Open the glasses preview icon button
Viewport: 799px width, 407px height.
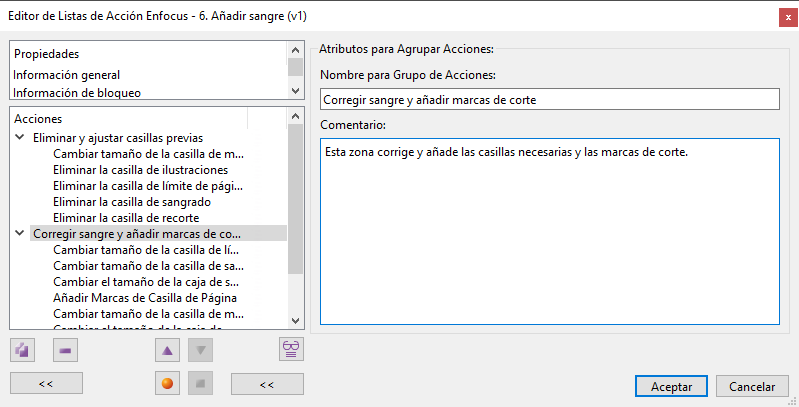click(291, 349)
